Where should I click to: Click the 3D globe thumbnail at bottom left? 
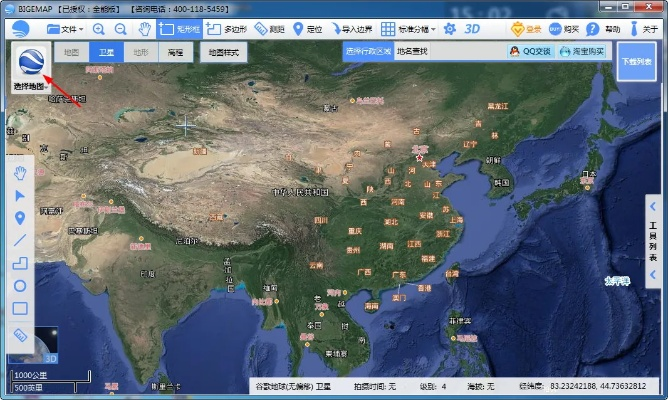point(47,346)
